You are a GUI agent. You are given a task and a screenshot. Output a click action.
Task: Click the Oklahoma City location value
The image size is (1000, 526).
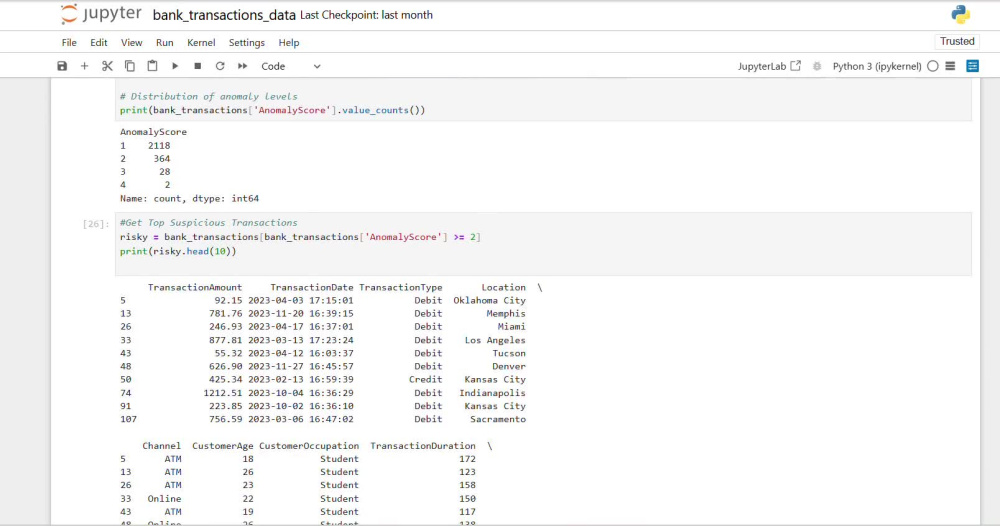(x=489, y=300)
